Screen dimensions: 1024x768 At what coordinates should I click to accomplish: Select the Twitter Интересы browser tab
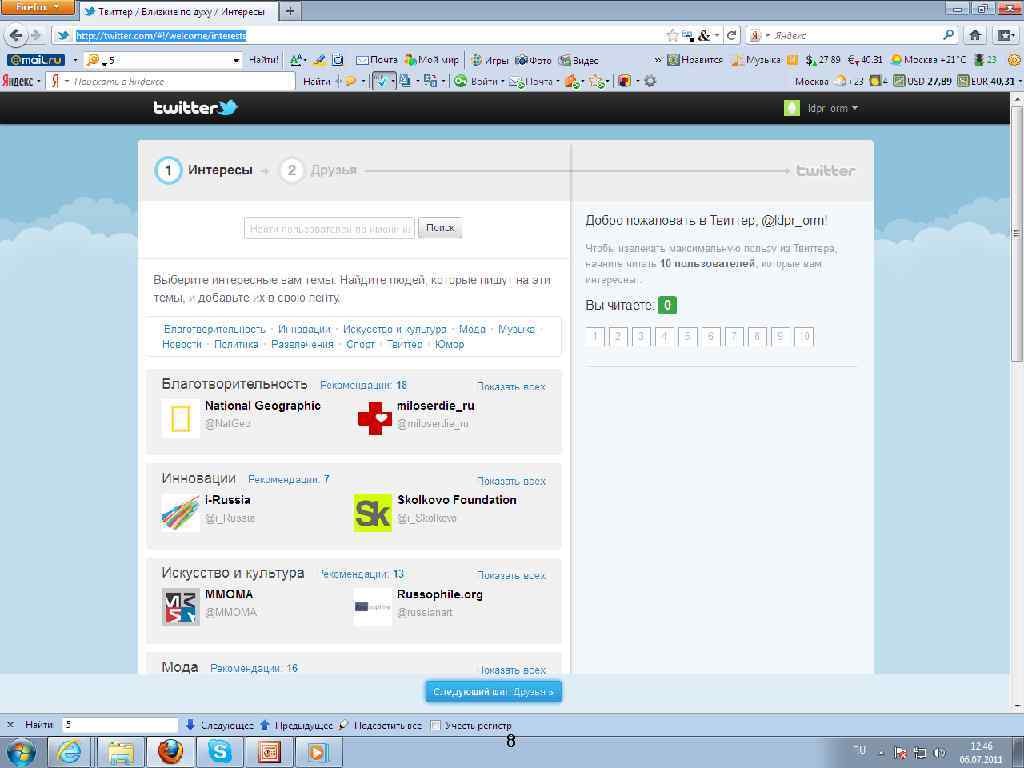[179, 11]
